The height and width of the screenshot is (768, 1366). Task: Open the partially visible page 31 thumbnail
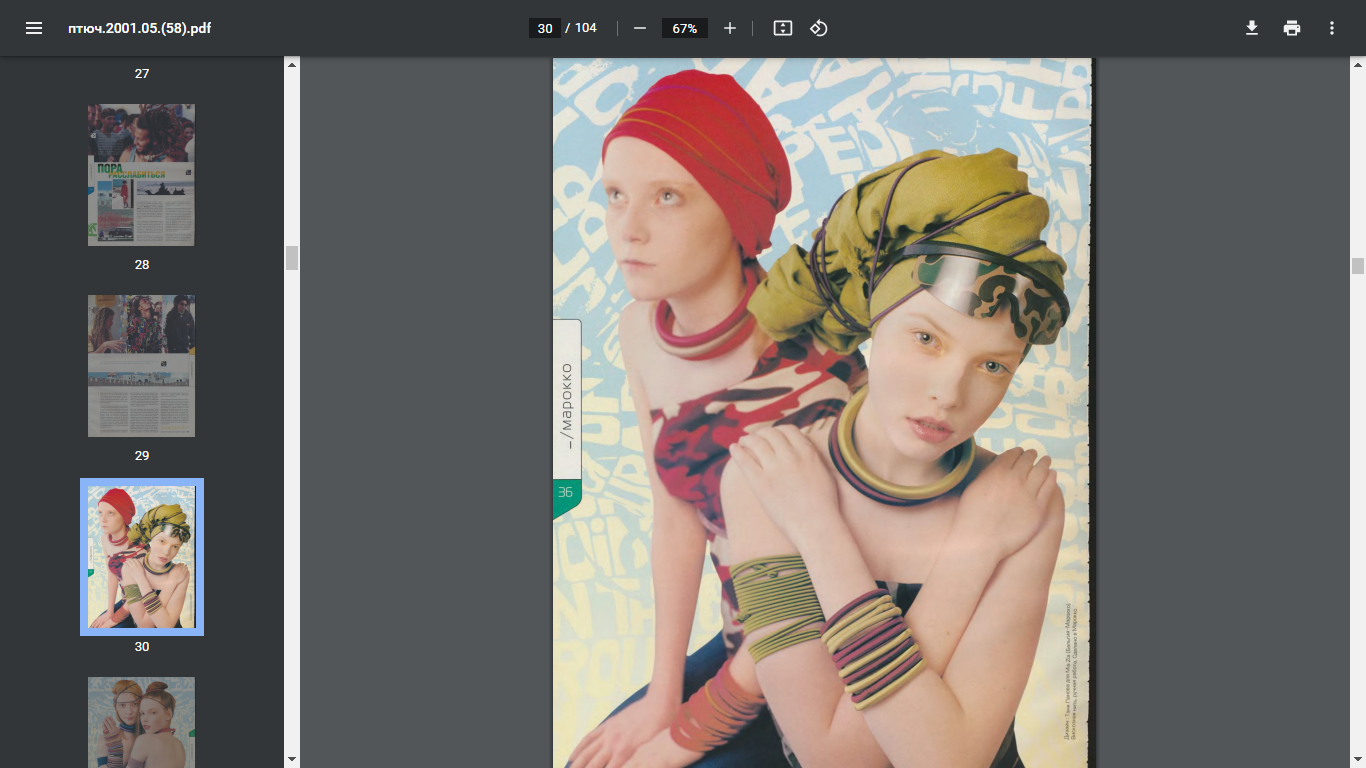(141, 722)
